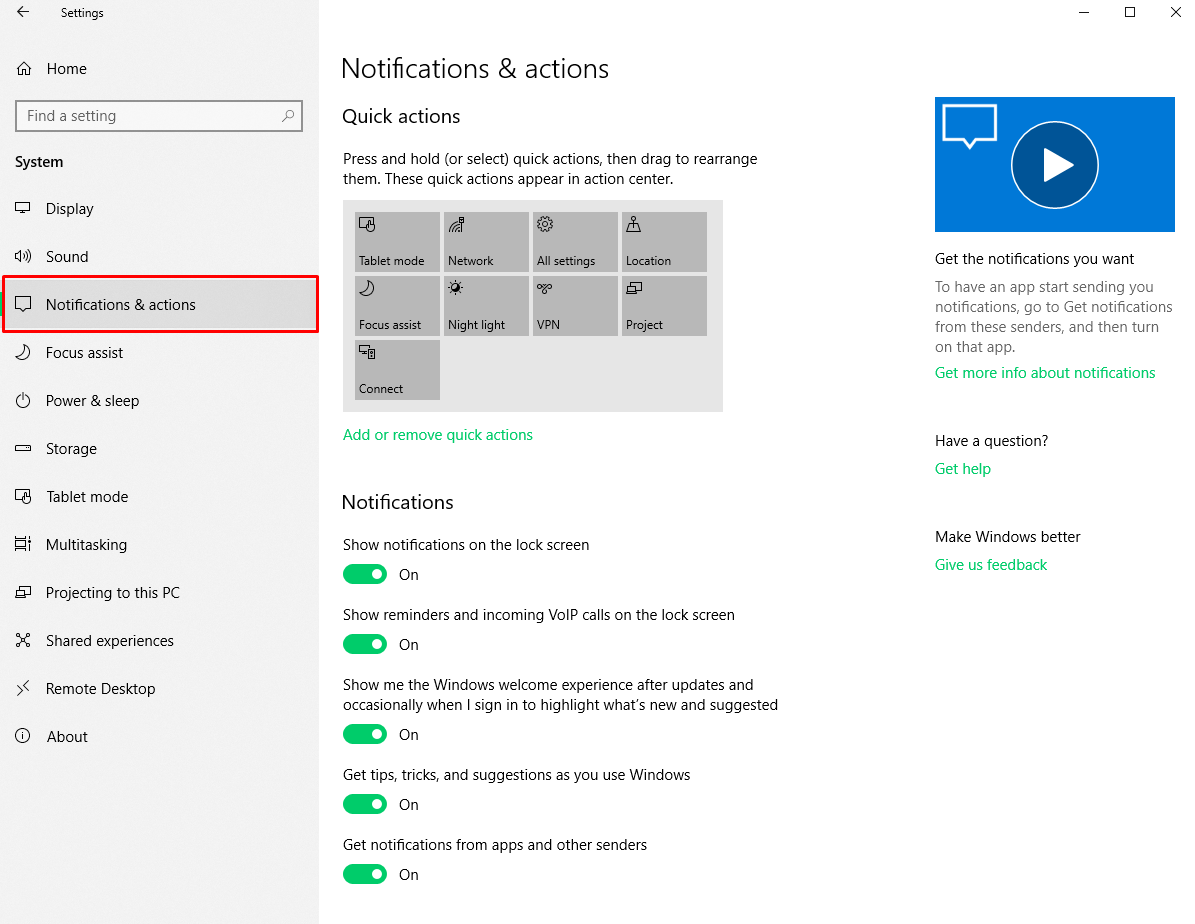This screenshot has width=1195, height=924.
Task: Select the Location quick action tile
Action: coord(665,242)
